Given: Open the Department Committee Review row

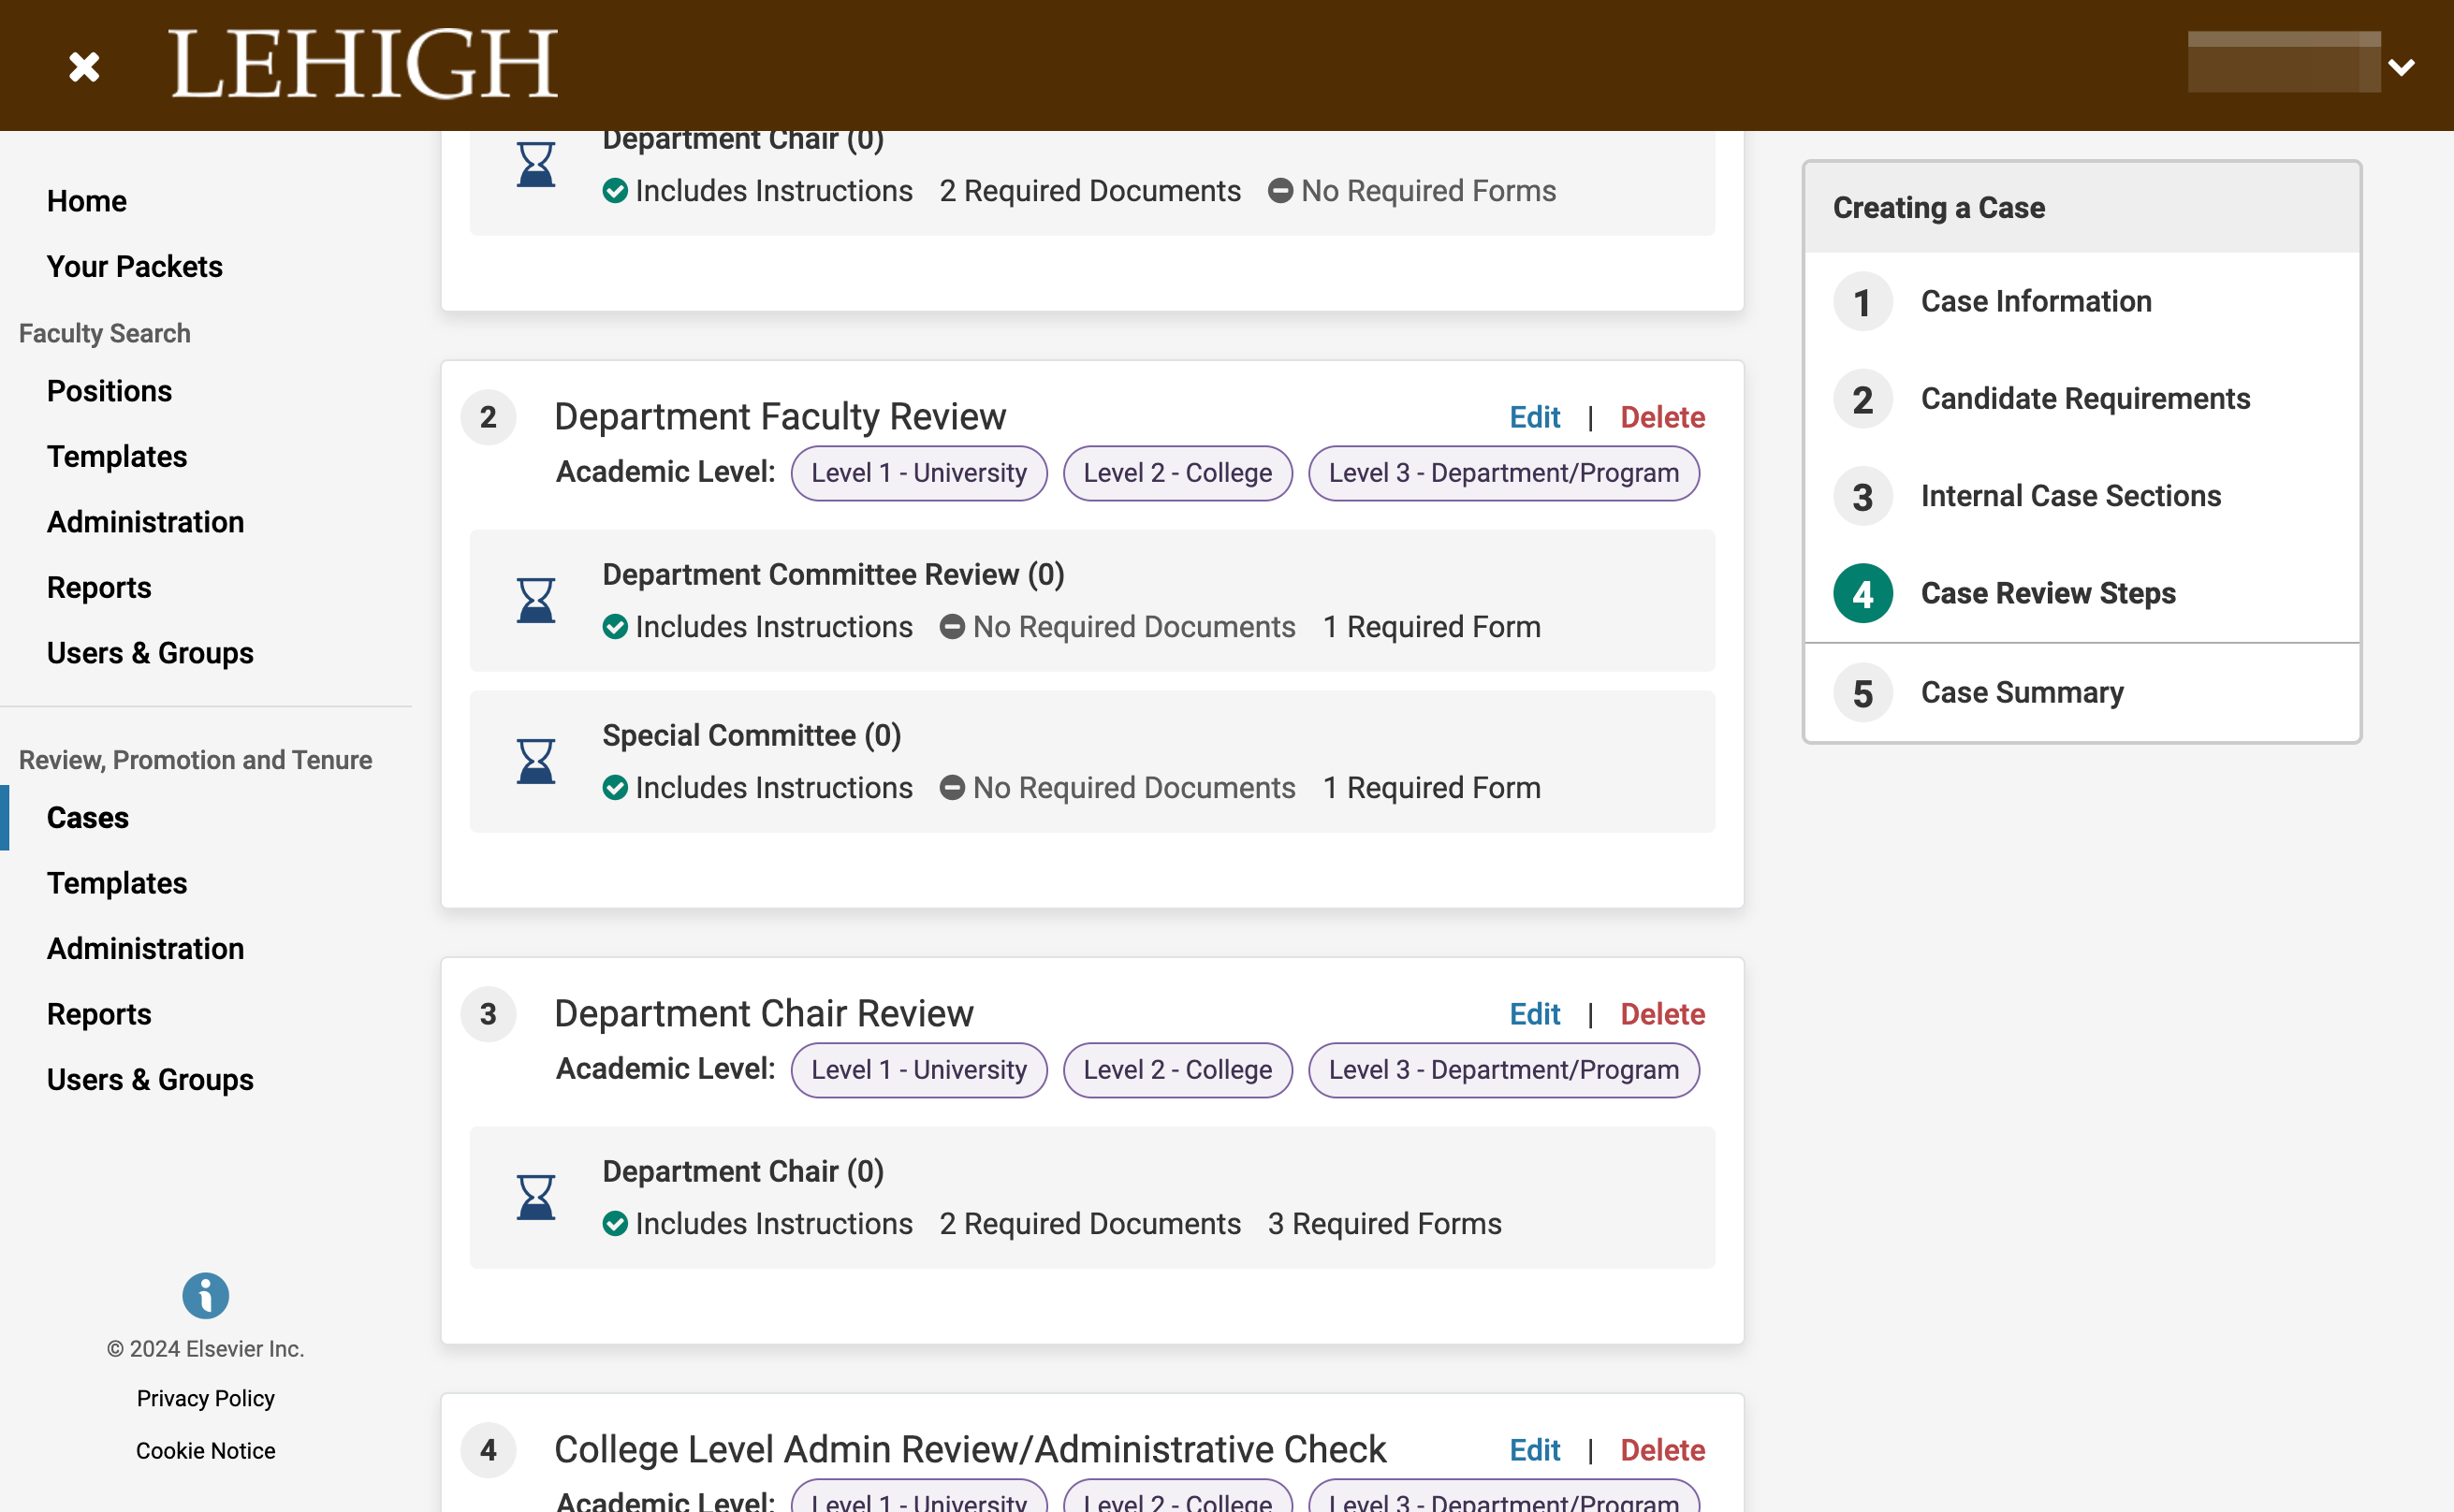Looking at the screenshot, I should tap(1092, 600).
